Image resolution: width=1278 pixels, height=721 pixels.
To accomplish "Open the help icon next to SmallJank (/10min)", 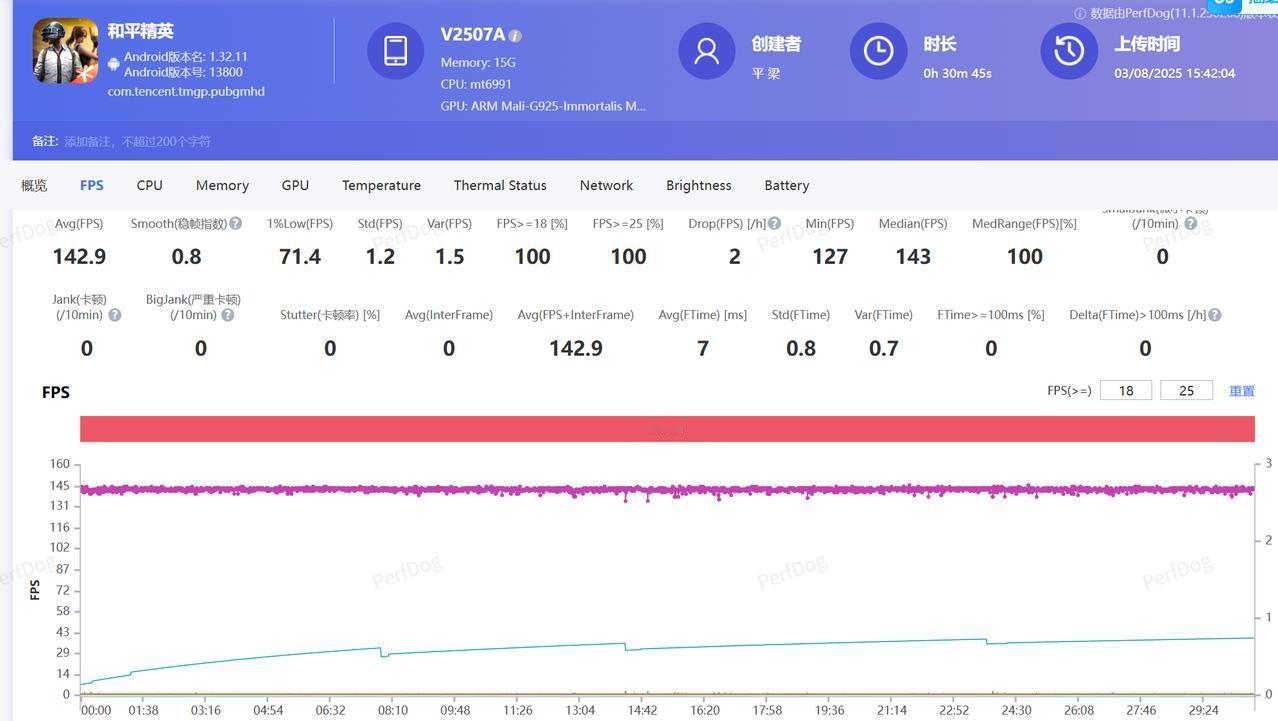I will click(1190, 223).
